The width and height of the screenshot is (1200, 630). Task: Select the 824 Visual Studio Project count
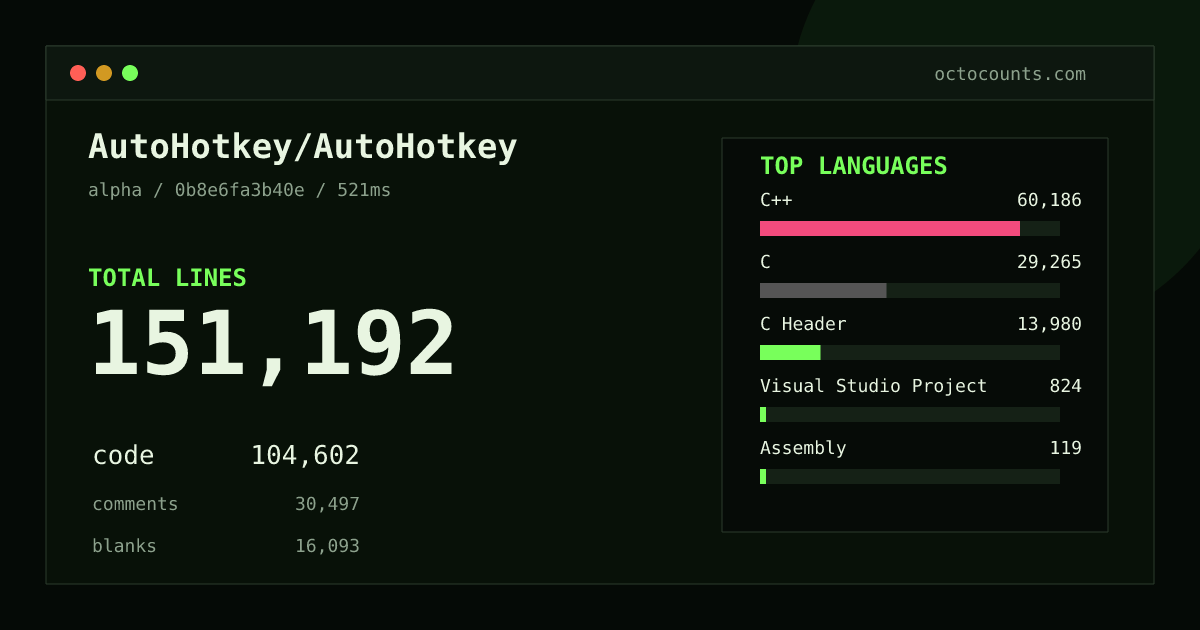pyautogui.click(x=1065, y=386)
